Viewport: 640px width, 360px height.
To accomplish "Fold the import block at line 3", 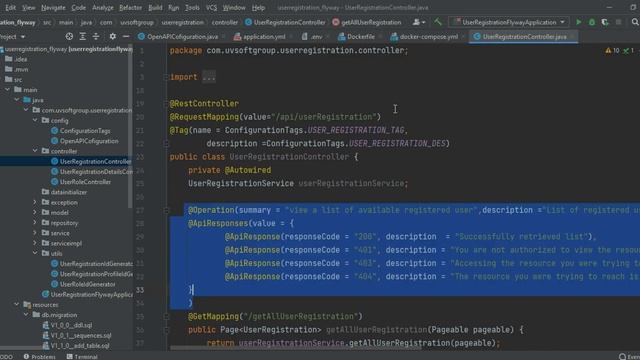I will click(166, 77).
